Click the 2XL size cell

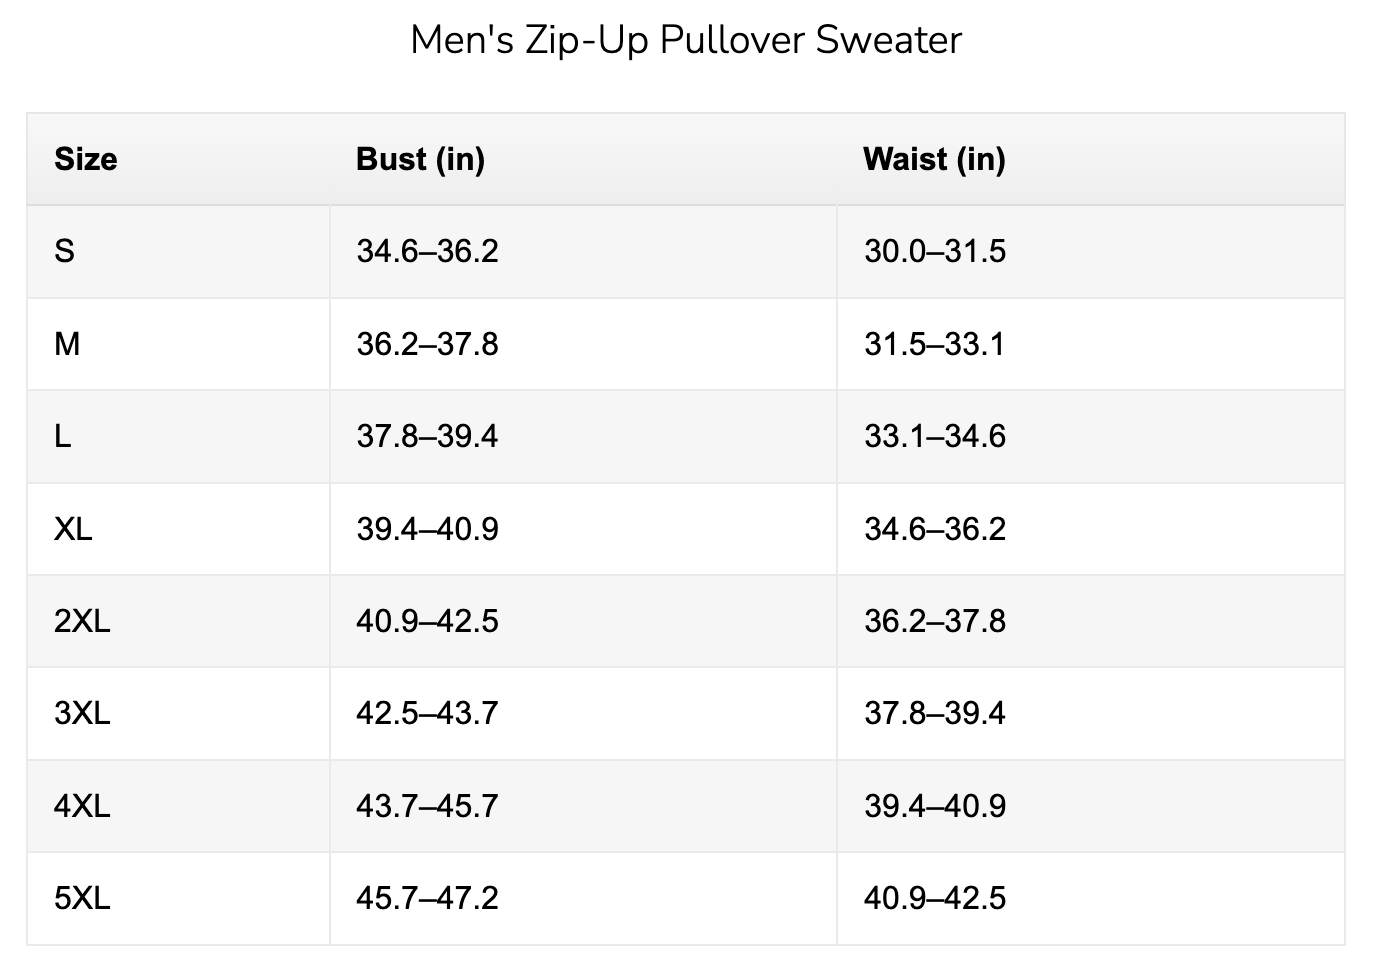pyautogui.click(x=82, y=621)
